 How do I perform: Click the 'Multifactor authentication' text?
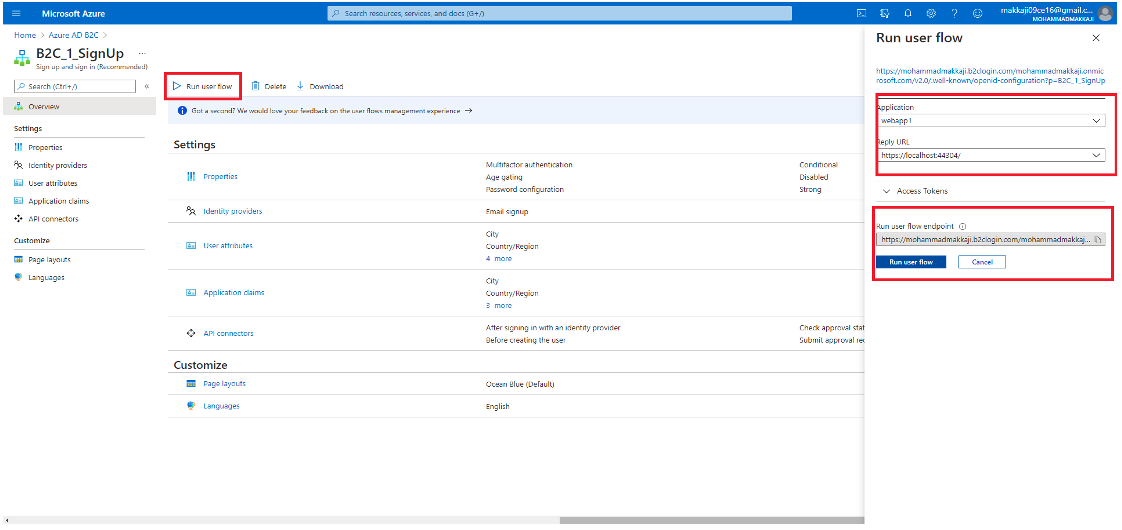(x=529, y=165)
